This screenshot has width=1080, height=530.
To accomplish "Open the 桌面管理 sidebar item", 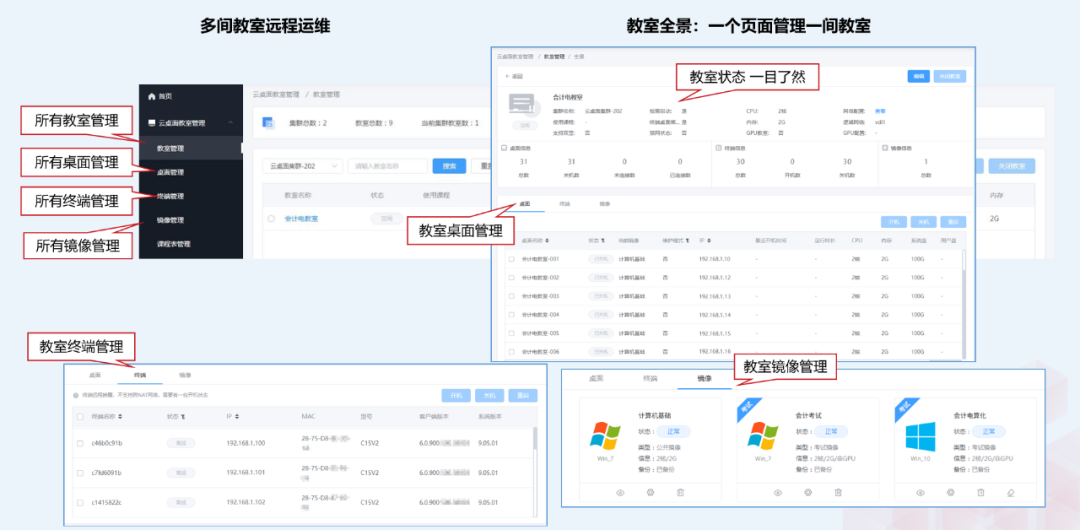I will (x=171, y=172).
